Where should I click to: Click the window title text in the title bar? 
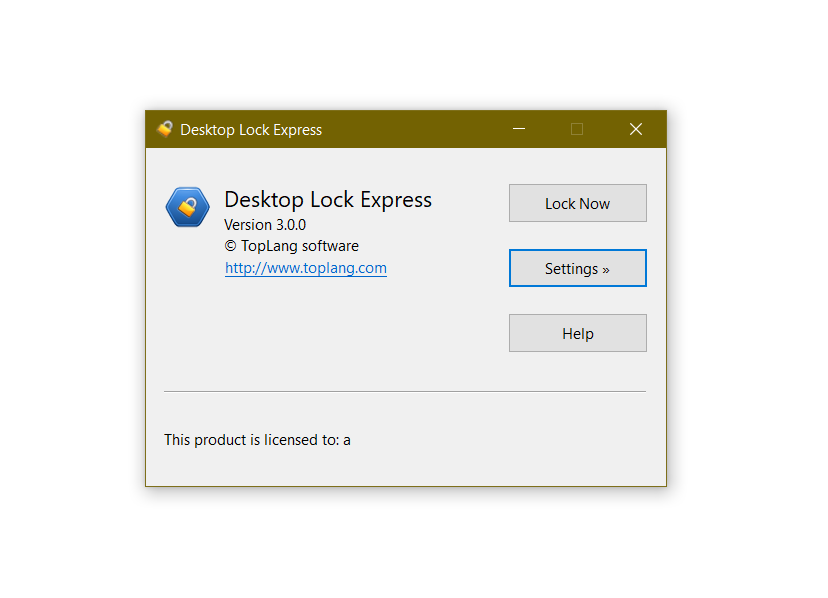251,130
